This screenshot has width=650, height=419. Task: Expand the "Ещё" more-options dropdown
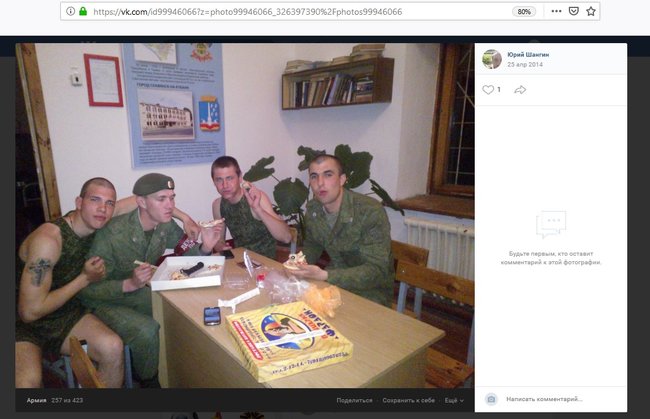click(454, 400)
